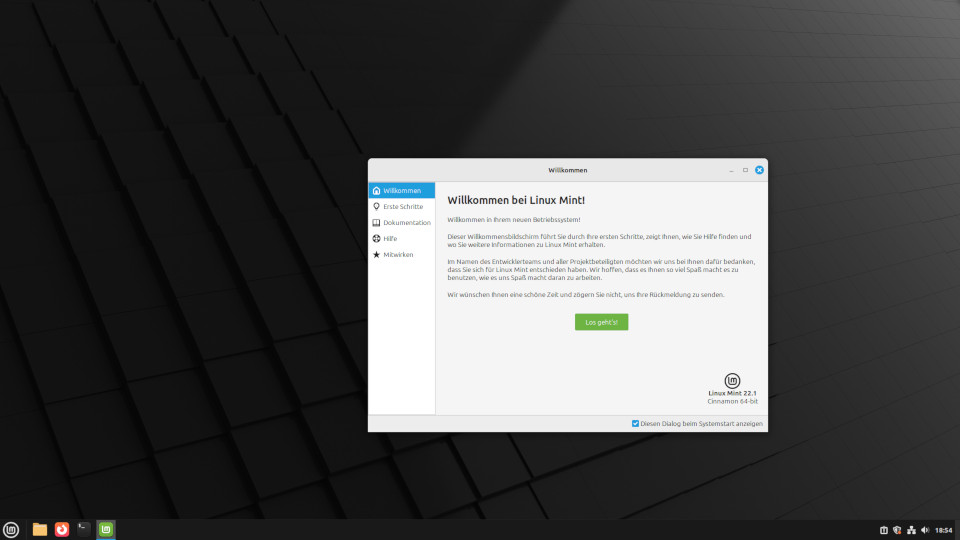Open the Mitwirken page
Image resolution: width=960 pixels, height=540 pixels.
tap(402, 254)
